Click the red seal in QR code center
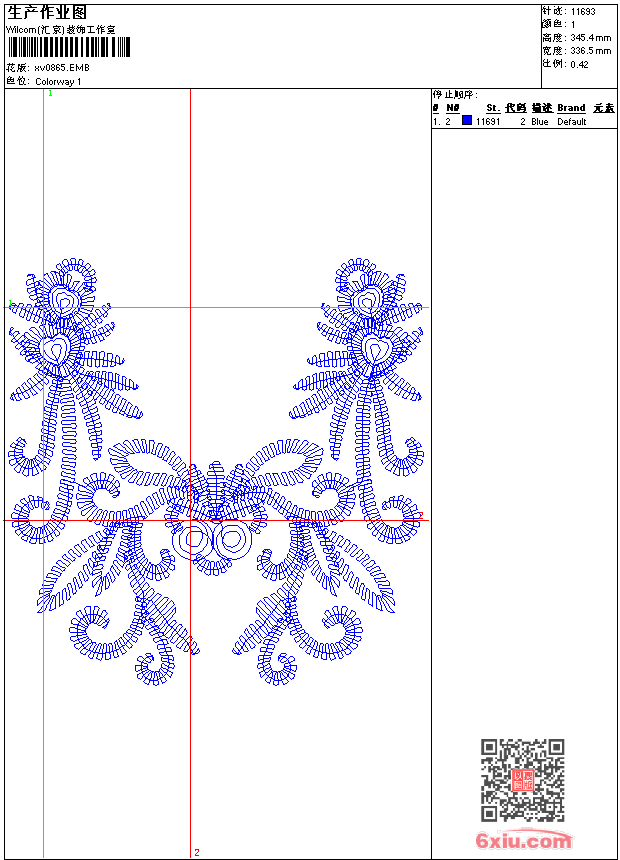Viewport: 620px width, 860px height. [x=522, y=780]
